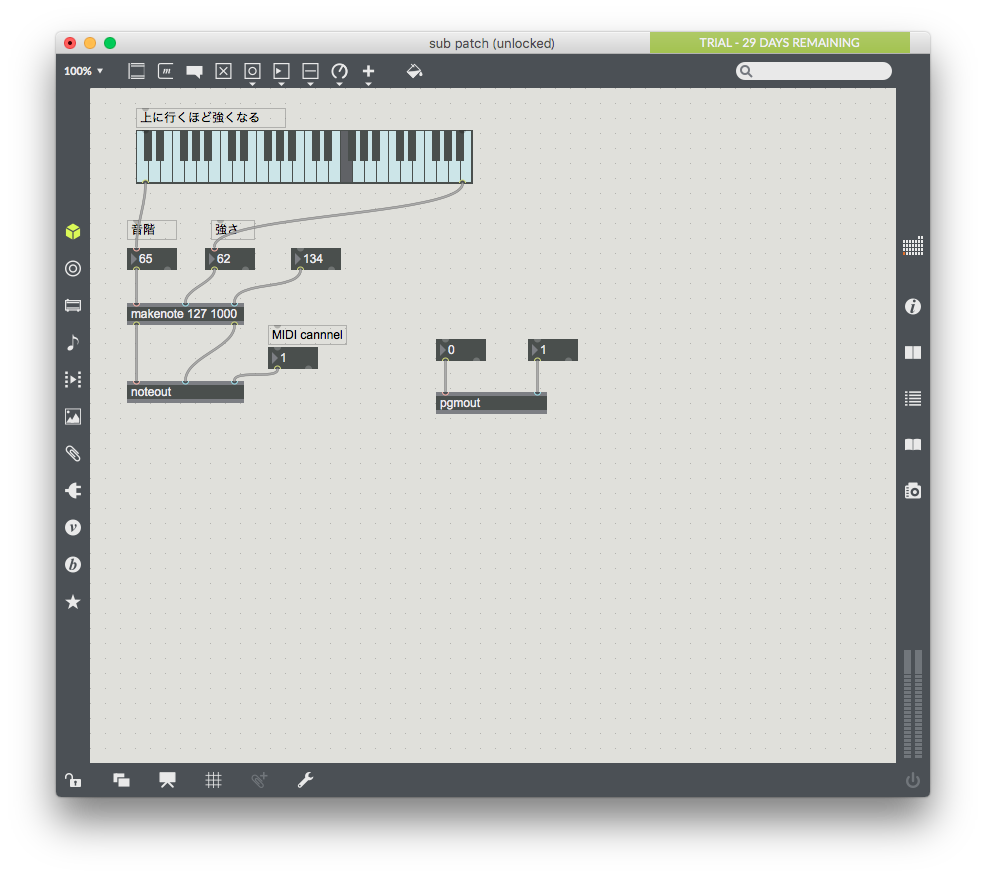Click the patcher search field
986x877 pixels.
[x=814, y=71]
